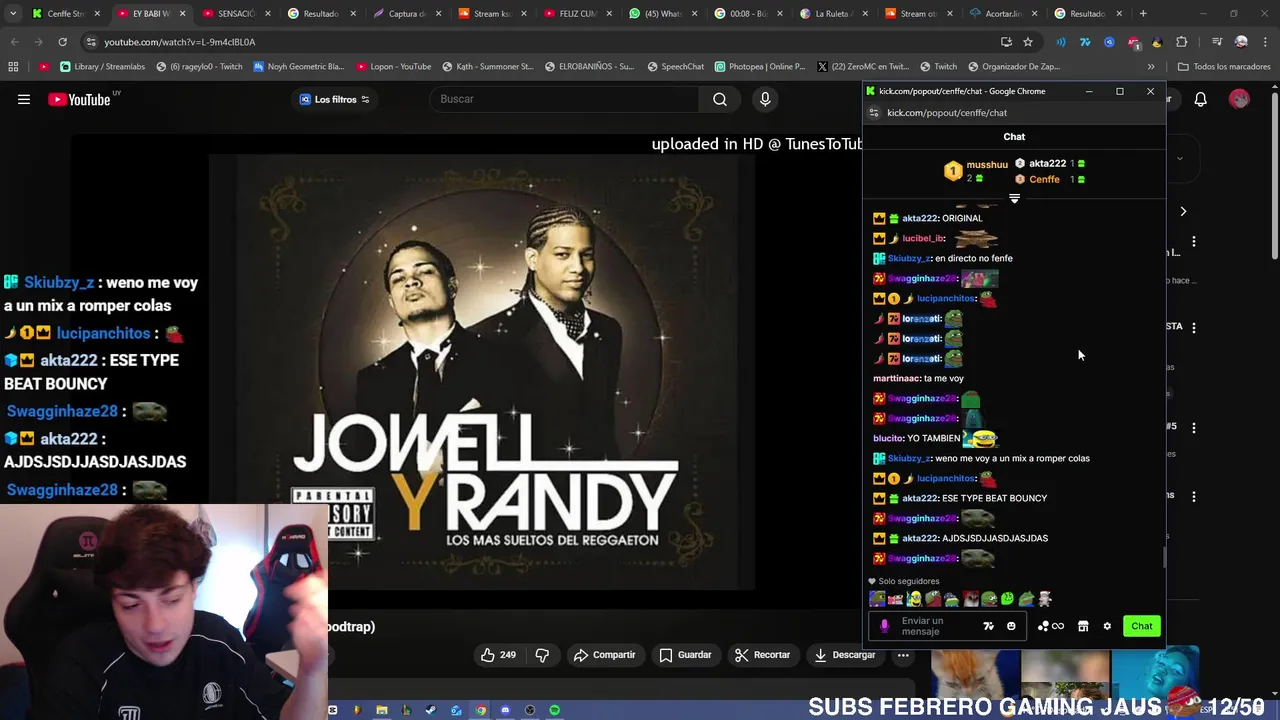Bookmark this page with the star
This screenshot has height=720, width=1280.
(x=1028, y=42)
